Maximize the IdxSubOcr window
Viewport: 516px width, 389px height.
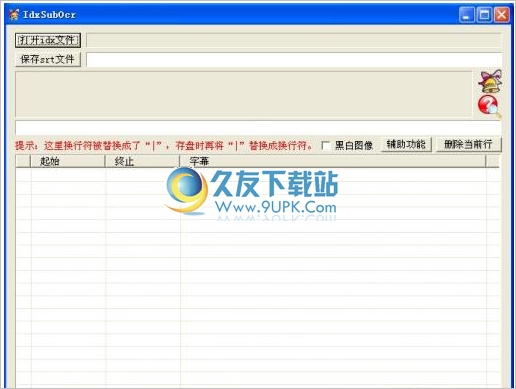tap(484, 15)
